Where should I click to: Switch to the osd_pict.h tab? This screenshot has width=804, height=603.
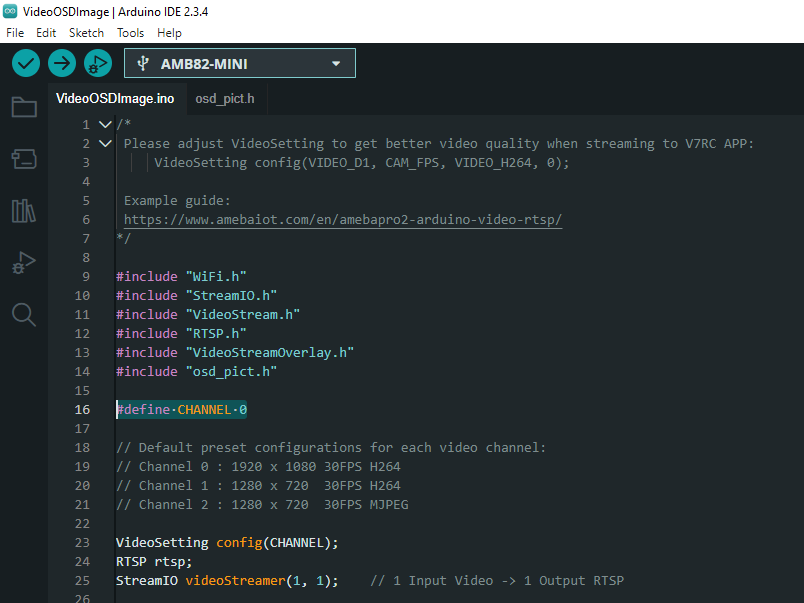click(224, 99)
